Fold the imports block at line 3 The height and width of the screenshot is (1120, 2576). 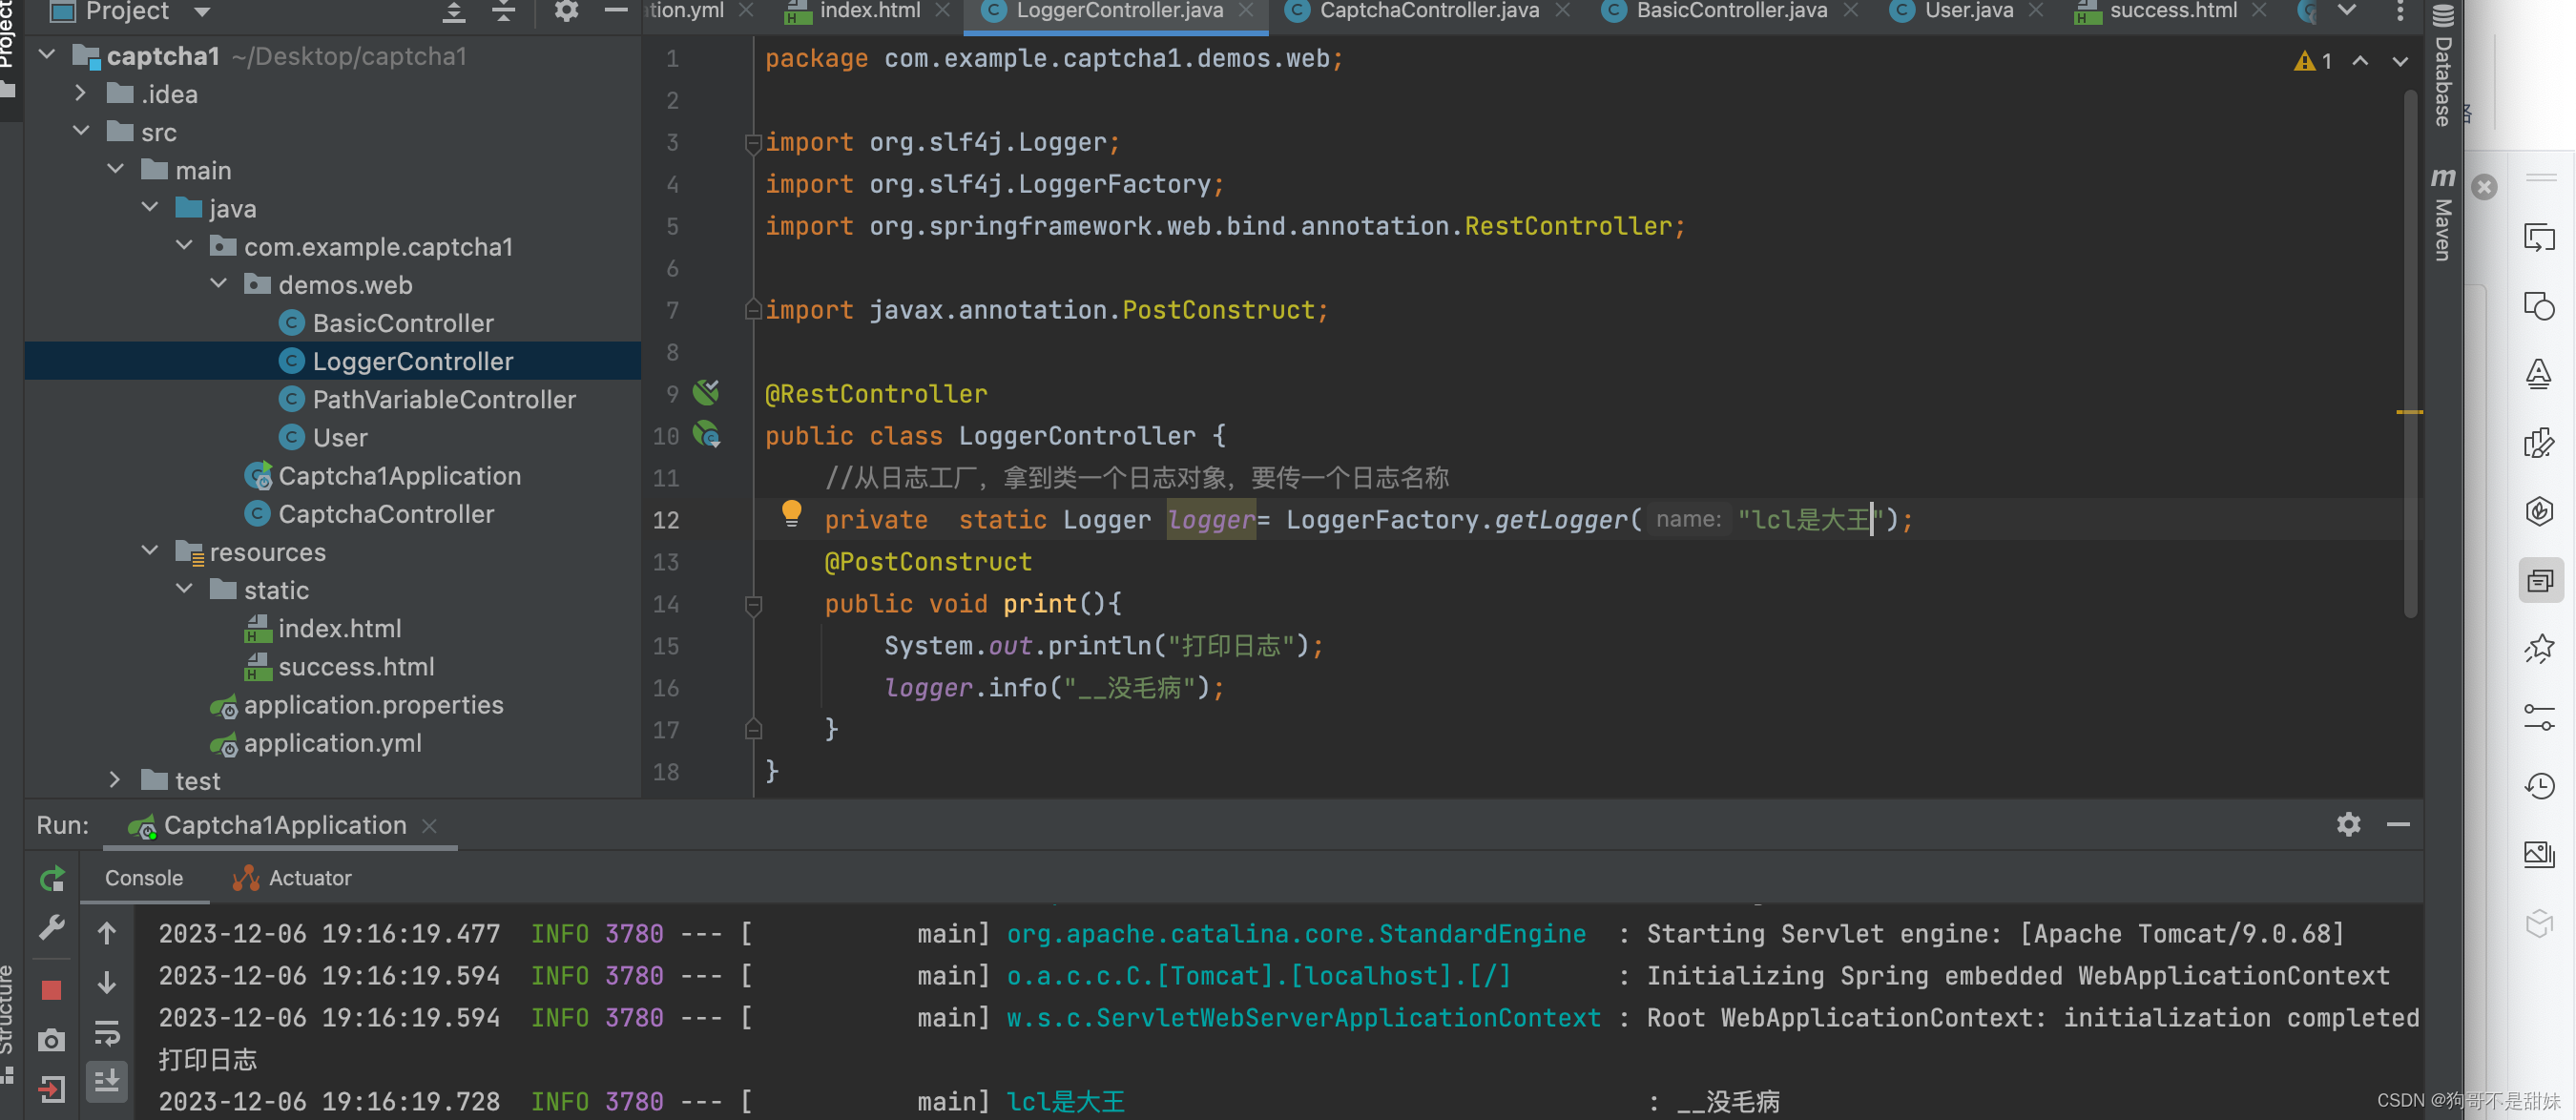pyautogui.click(x=754, y=143)
